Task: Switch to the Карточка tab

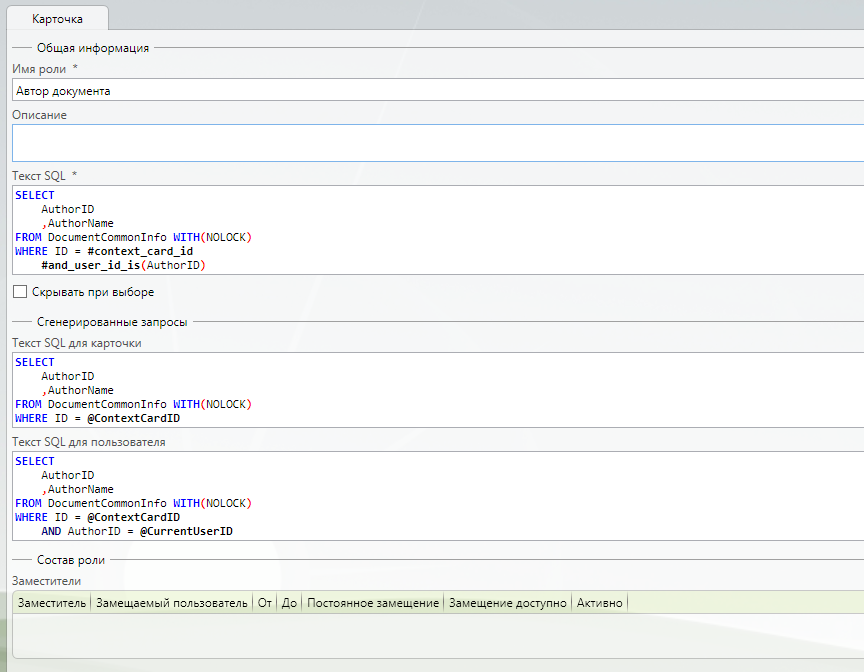Action: [x=57, y=18]
